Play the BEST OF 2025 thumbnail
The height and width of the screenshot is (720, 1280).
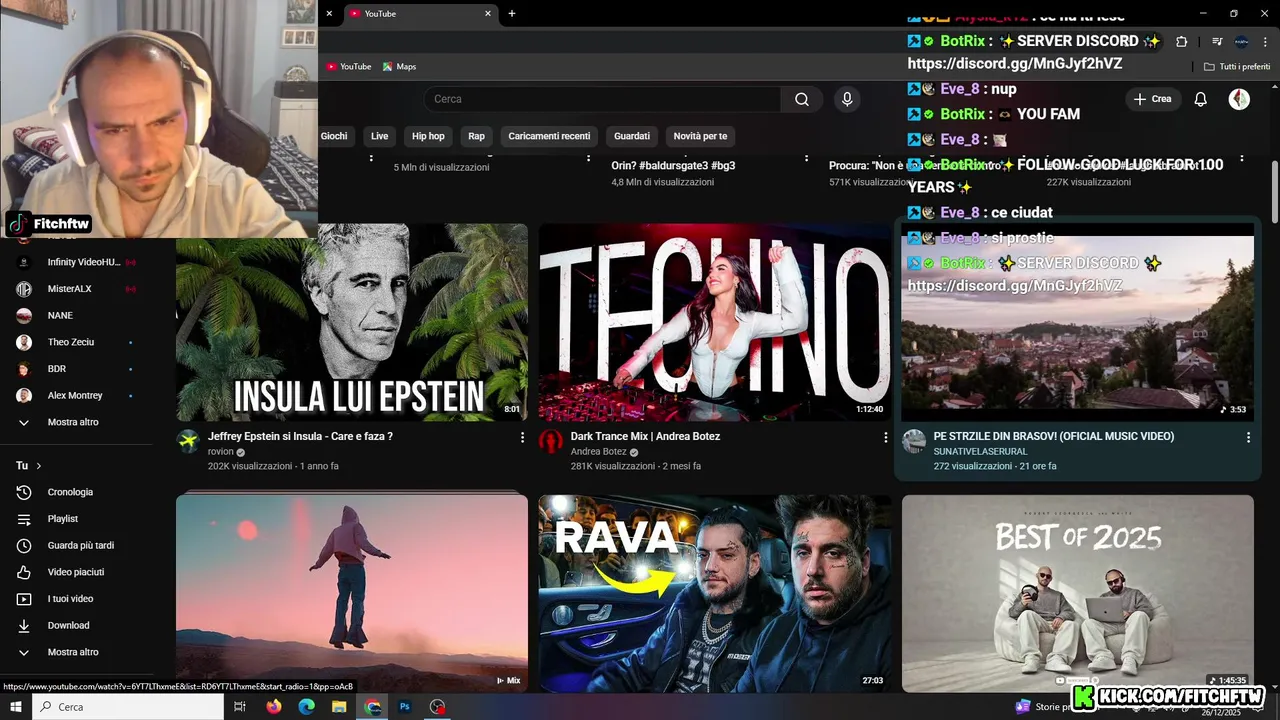tap(1078, 593)
